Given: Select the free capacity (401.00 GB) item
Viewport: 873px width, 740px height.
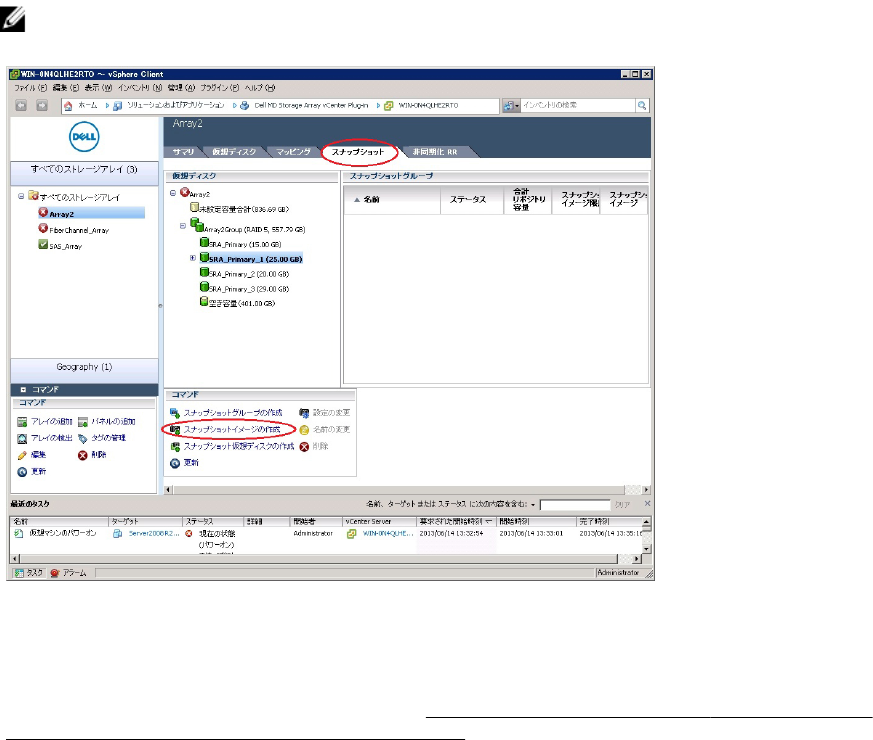Looking at the screenshot, I should (x=242, y=303).
